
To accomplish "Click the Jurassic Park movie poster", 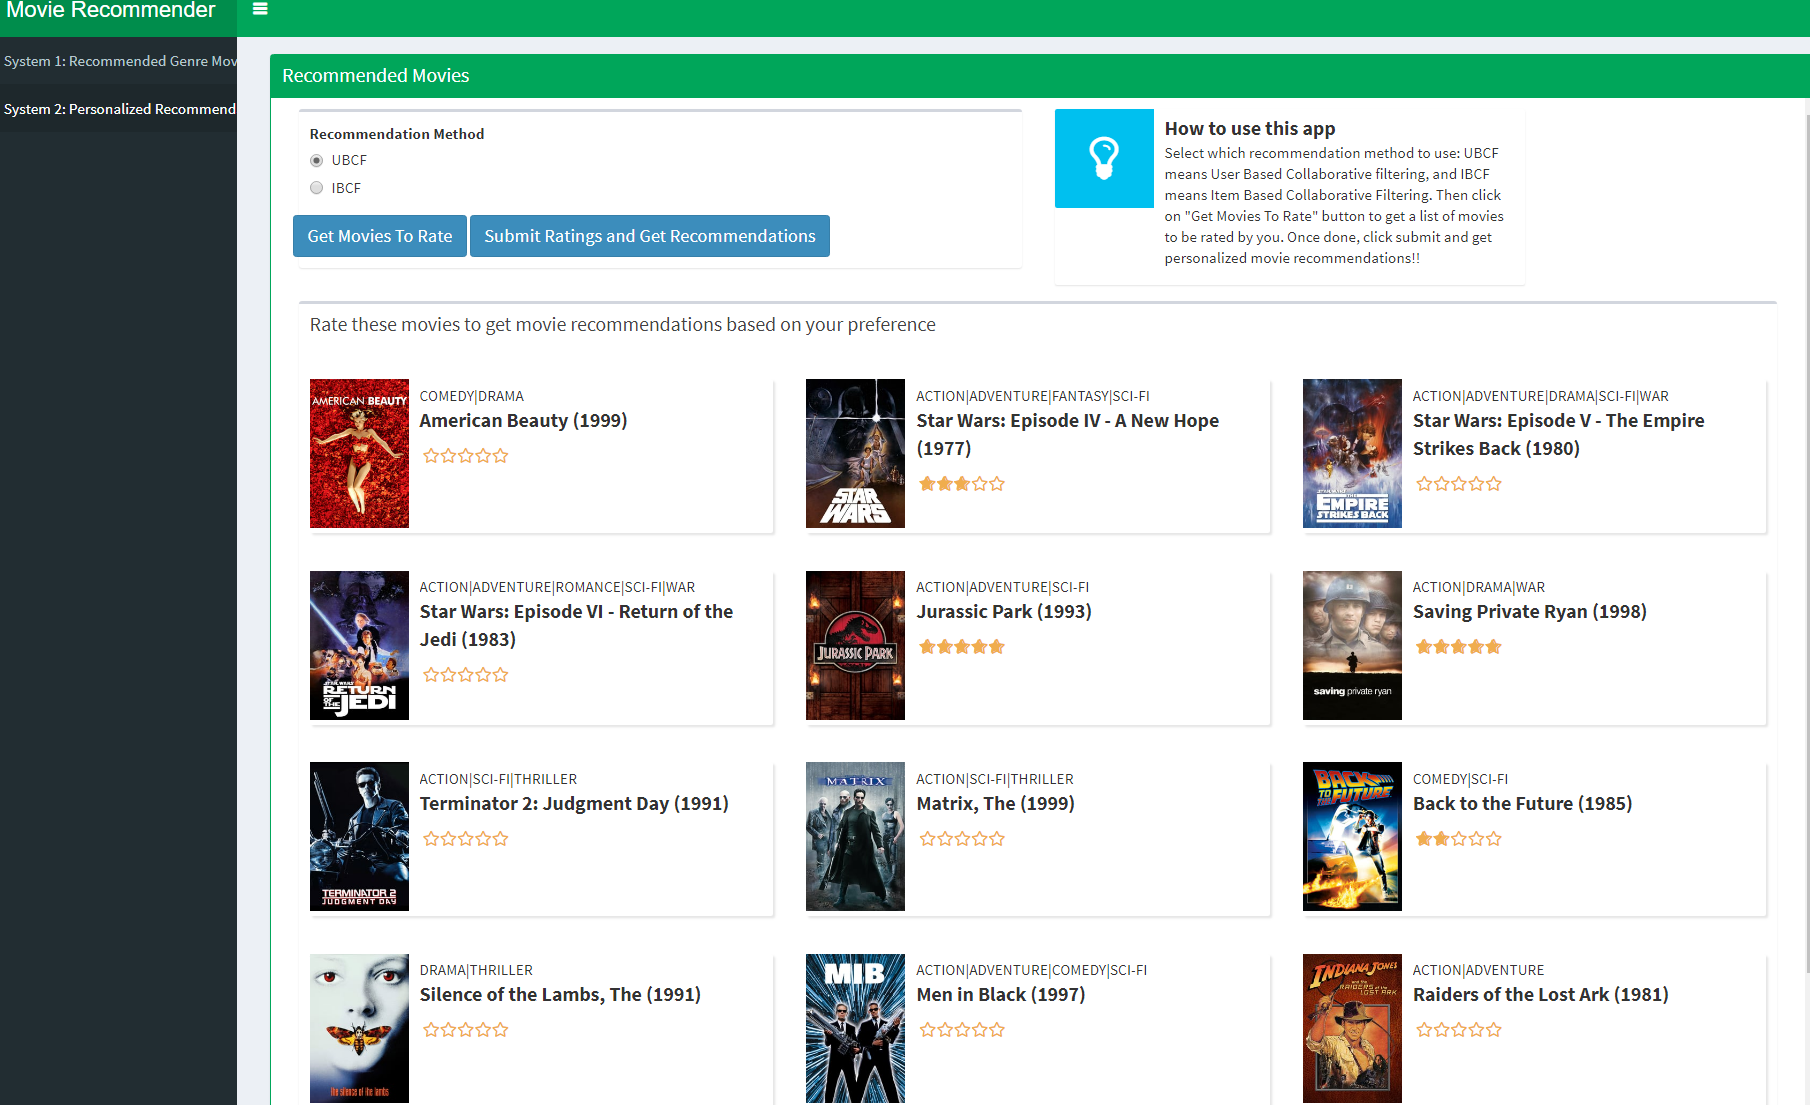I will [x=855, y=645].
